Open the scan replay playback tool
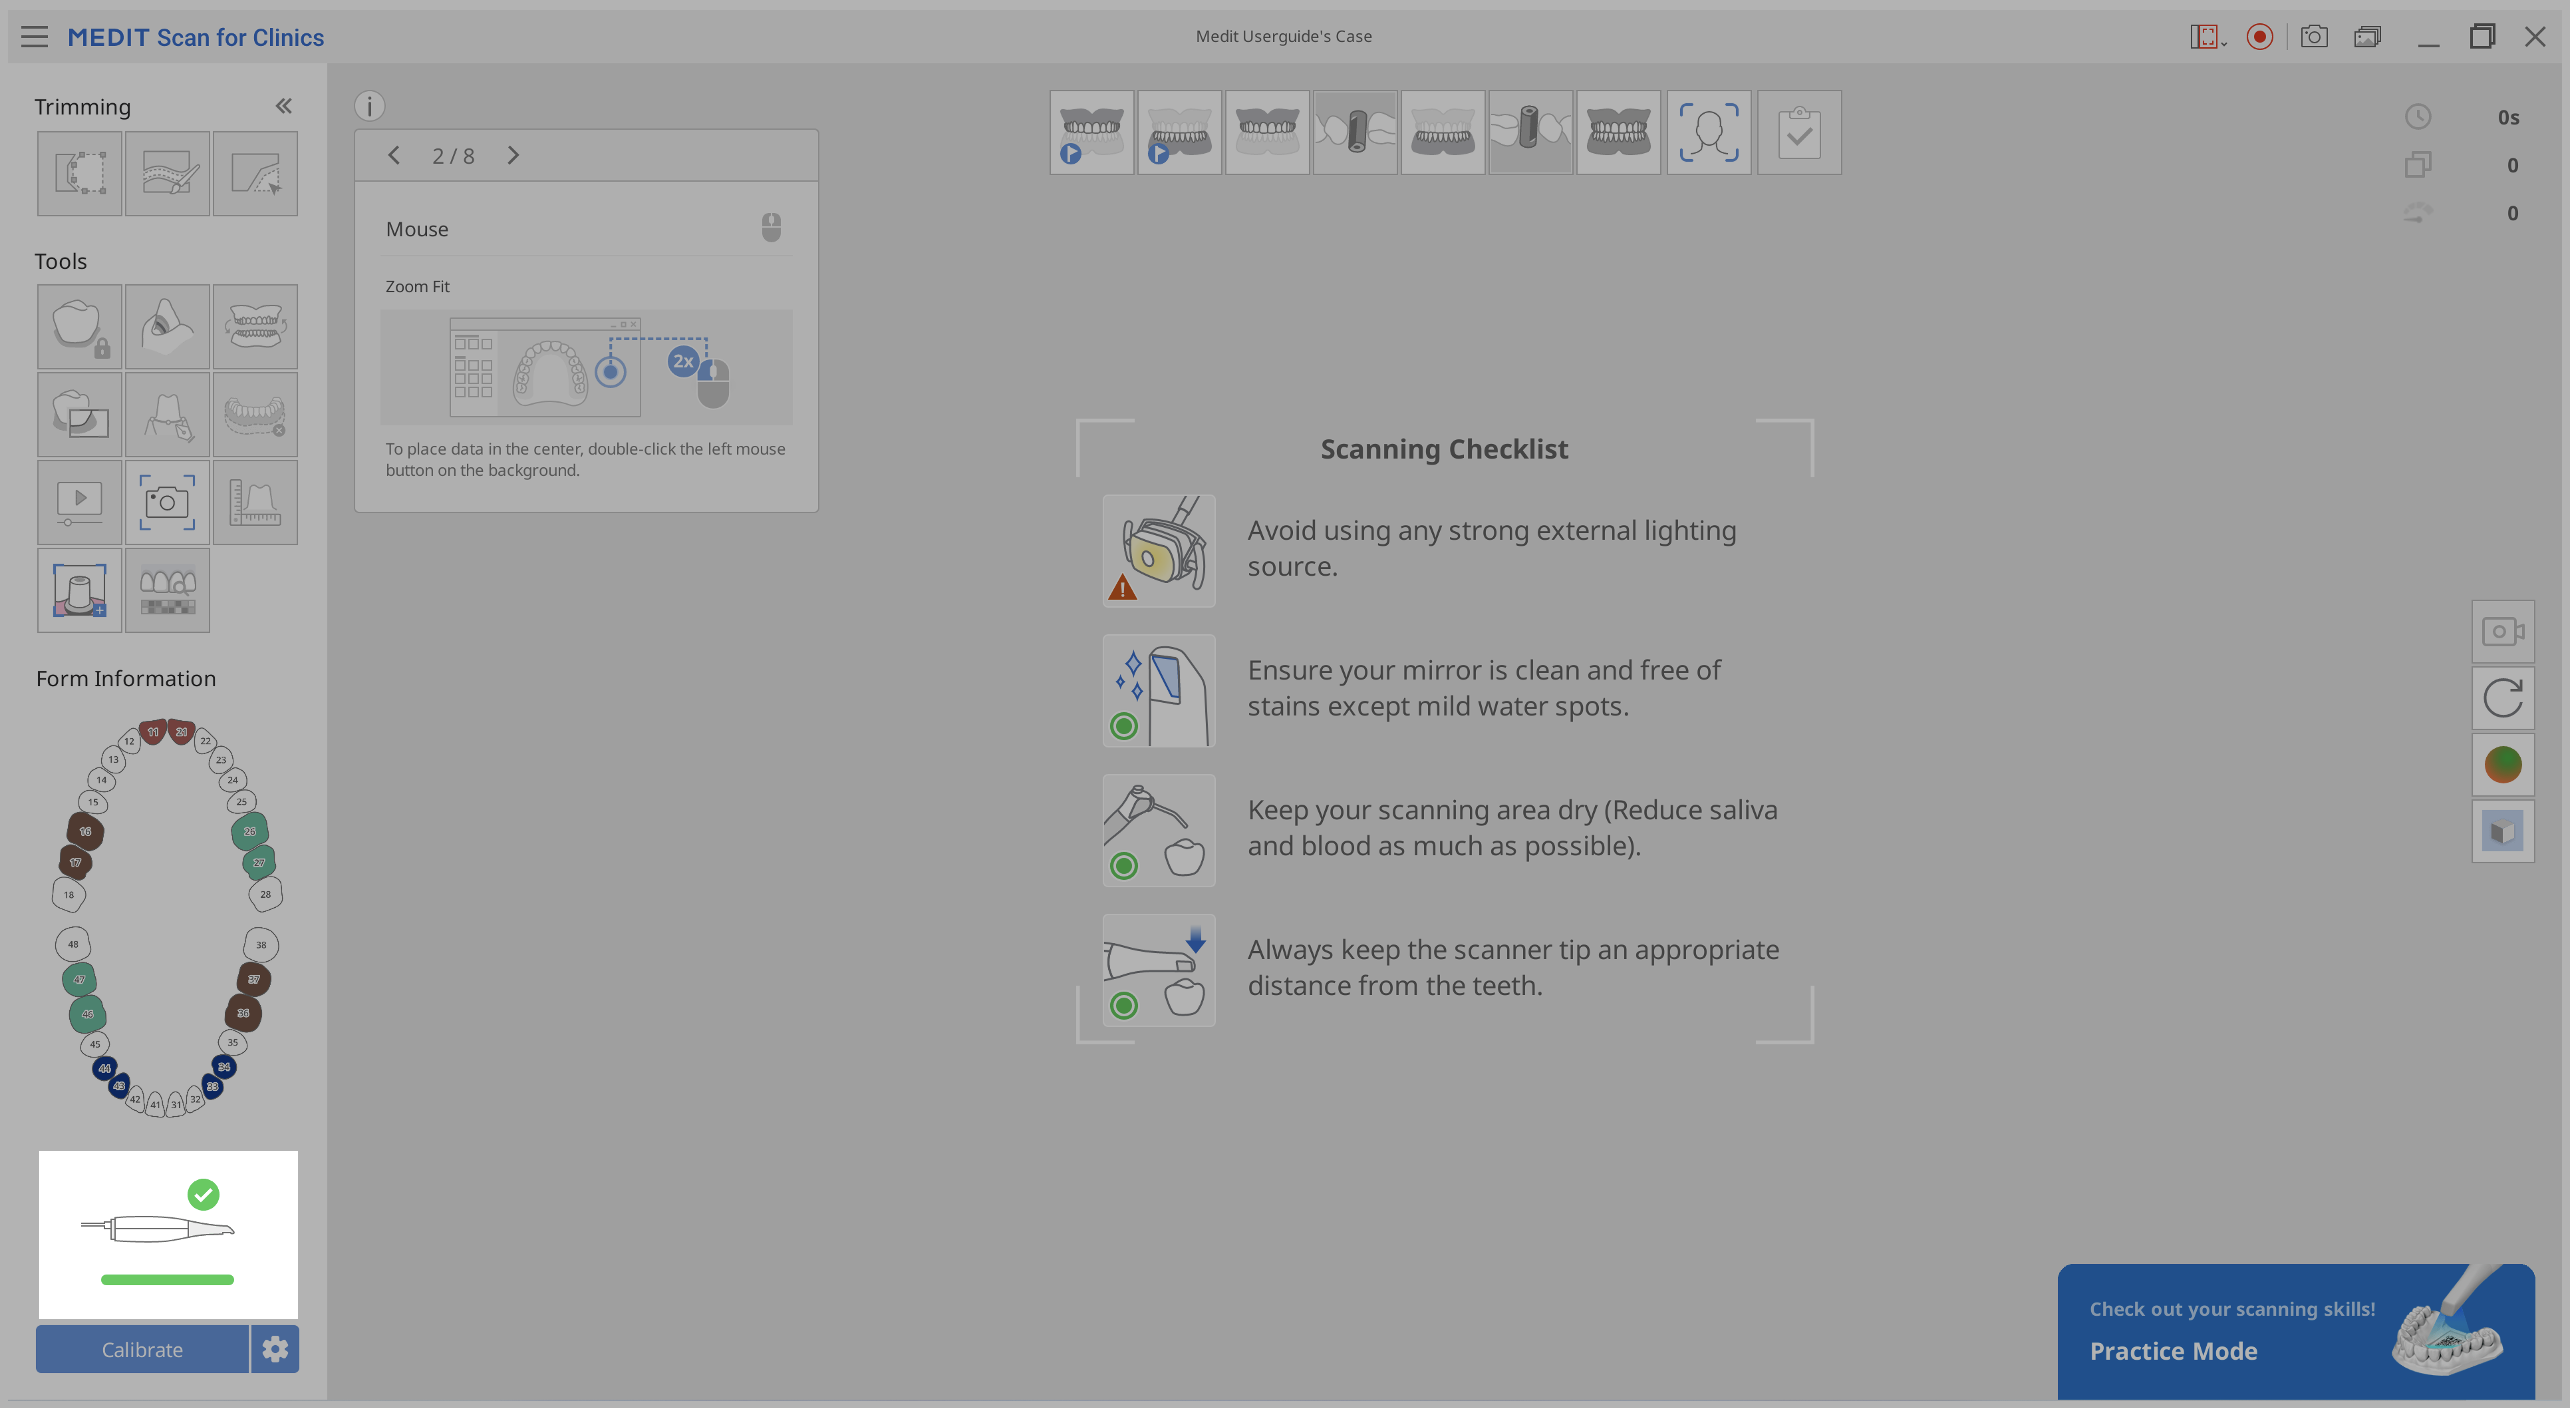The width and height of the screenshot is (2570, 1408). [x=80, y=502]
